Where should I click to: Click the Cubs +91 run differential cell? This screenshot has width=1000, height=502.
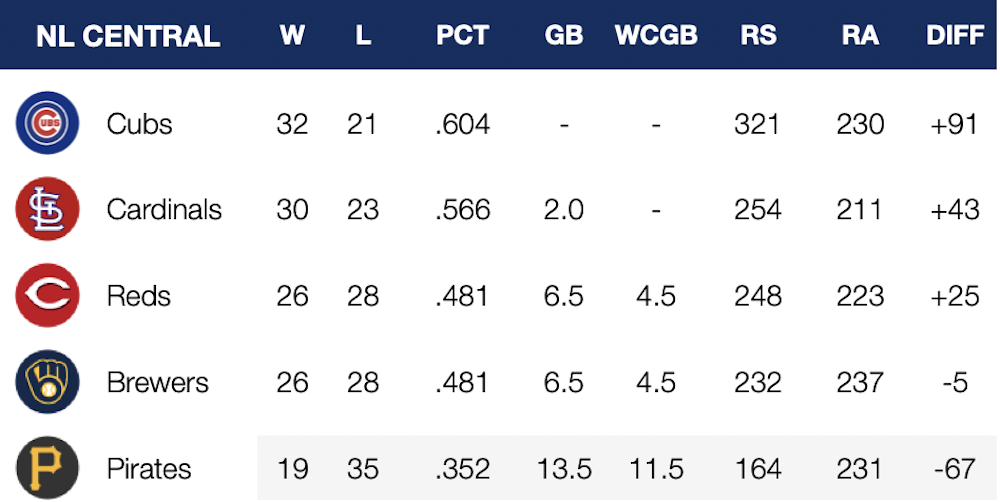tap(955, 124)
